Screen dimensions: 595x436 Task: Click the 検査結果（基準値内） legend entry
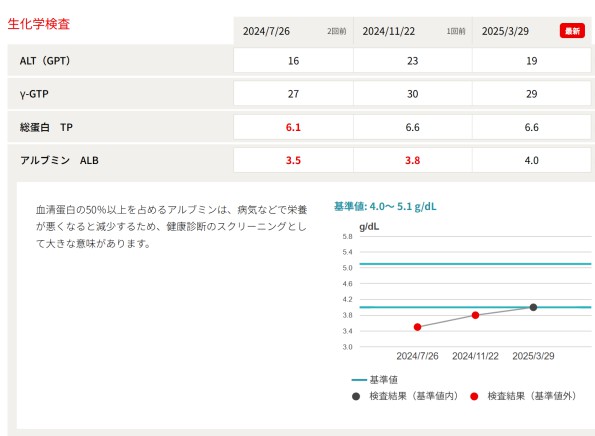405,396
